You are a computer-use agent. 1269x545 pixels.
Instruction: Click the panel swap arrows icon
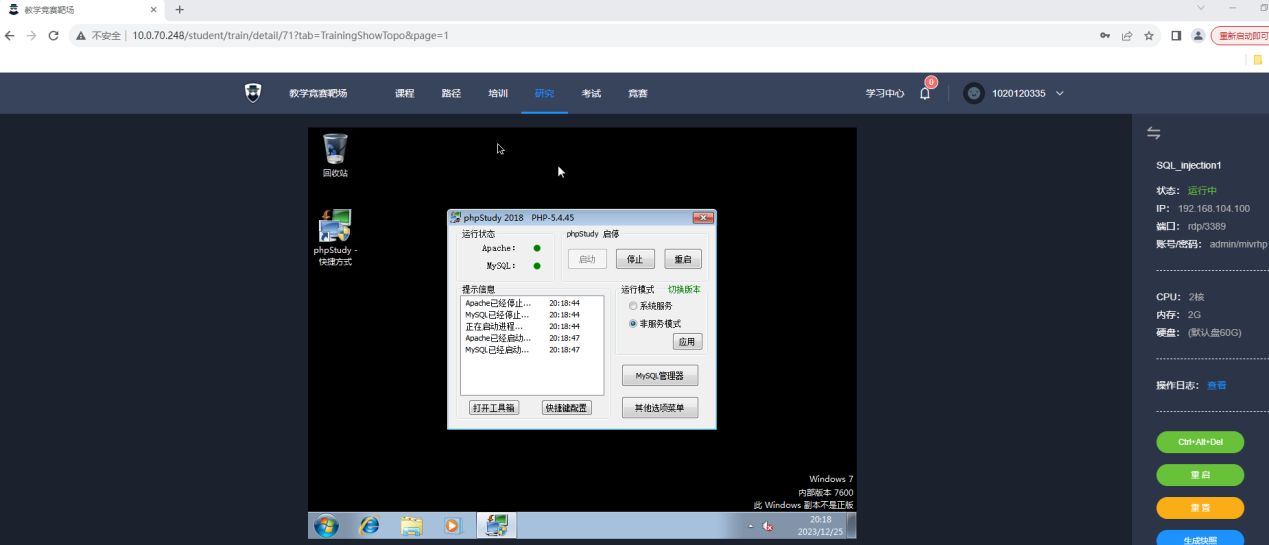[1154, 133]
